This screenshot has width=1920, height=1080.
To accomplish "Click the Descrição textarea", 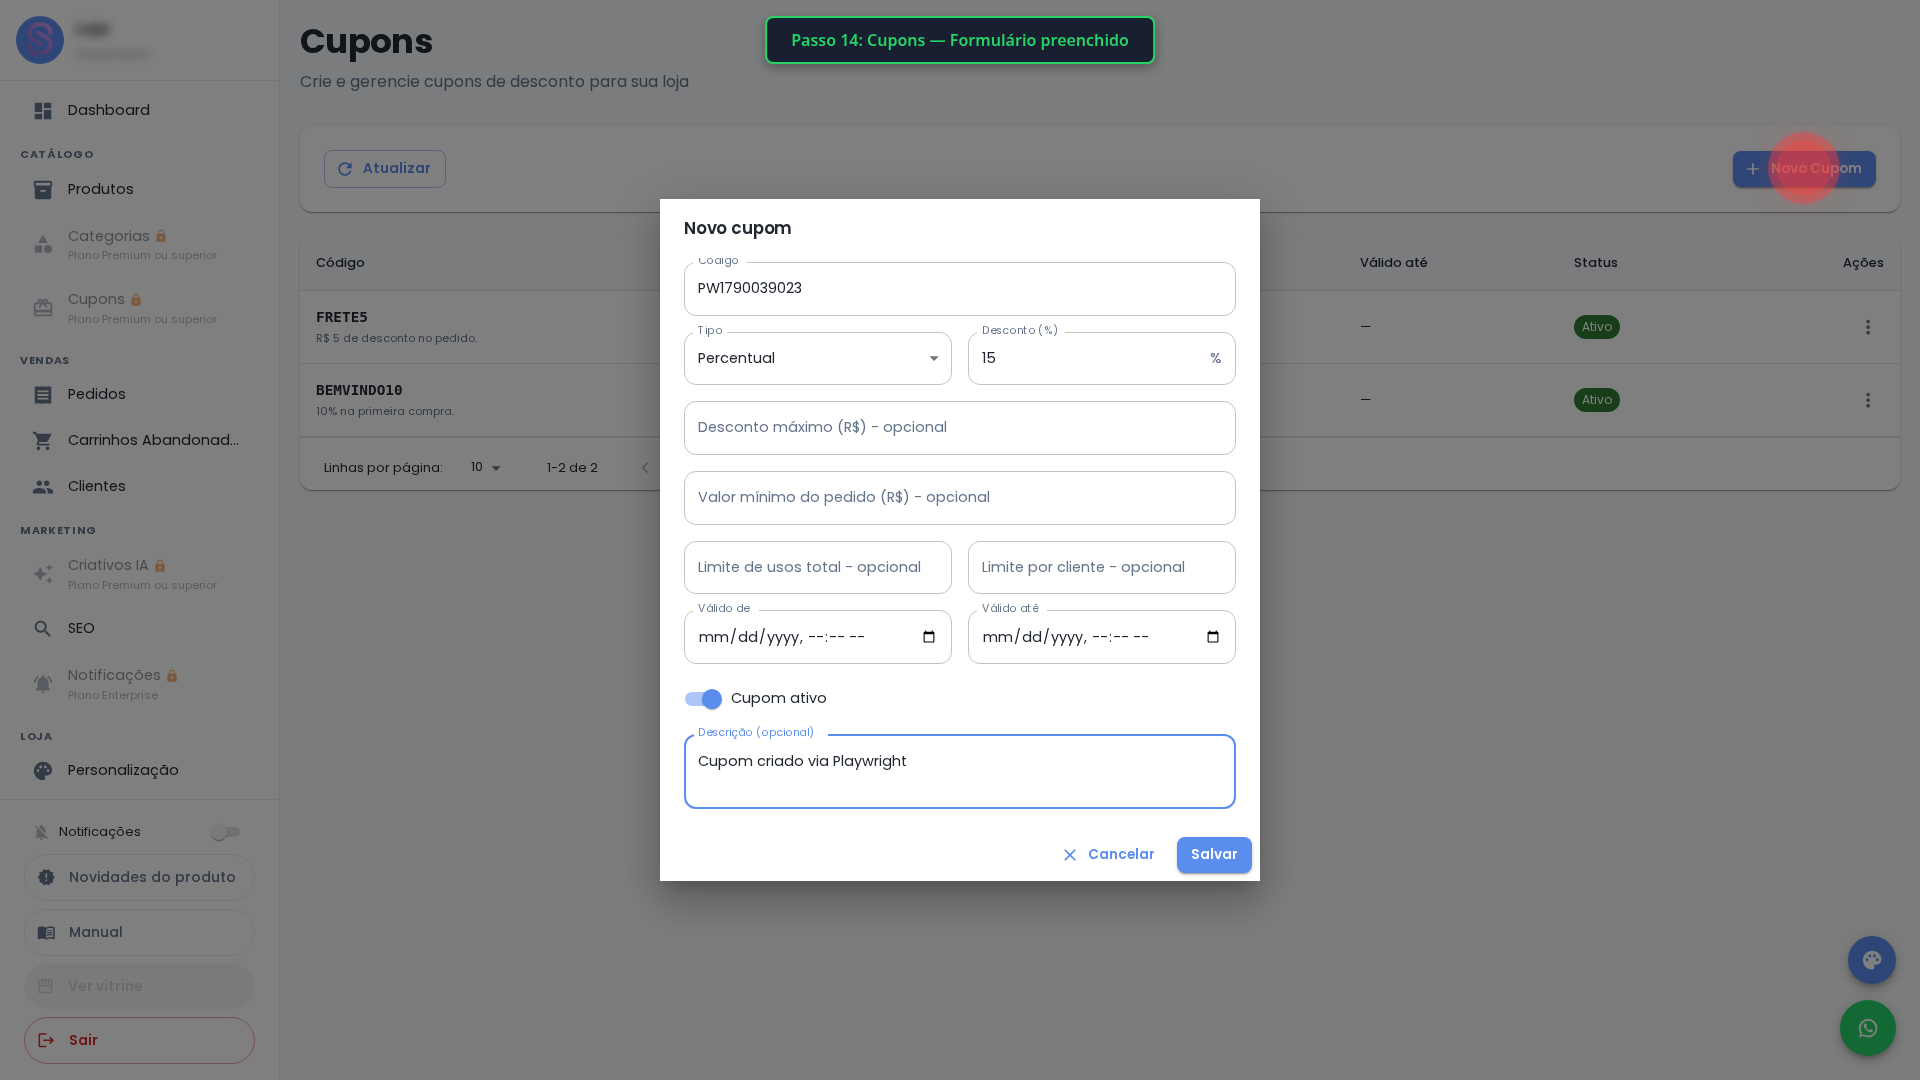I will click(x=960, y=772).
